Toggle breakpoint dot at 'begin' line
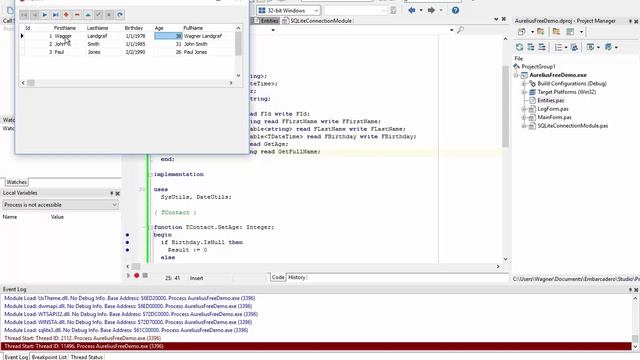Screen dimensions: 640x360 coord(127,235)
